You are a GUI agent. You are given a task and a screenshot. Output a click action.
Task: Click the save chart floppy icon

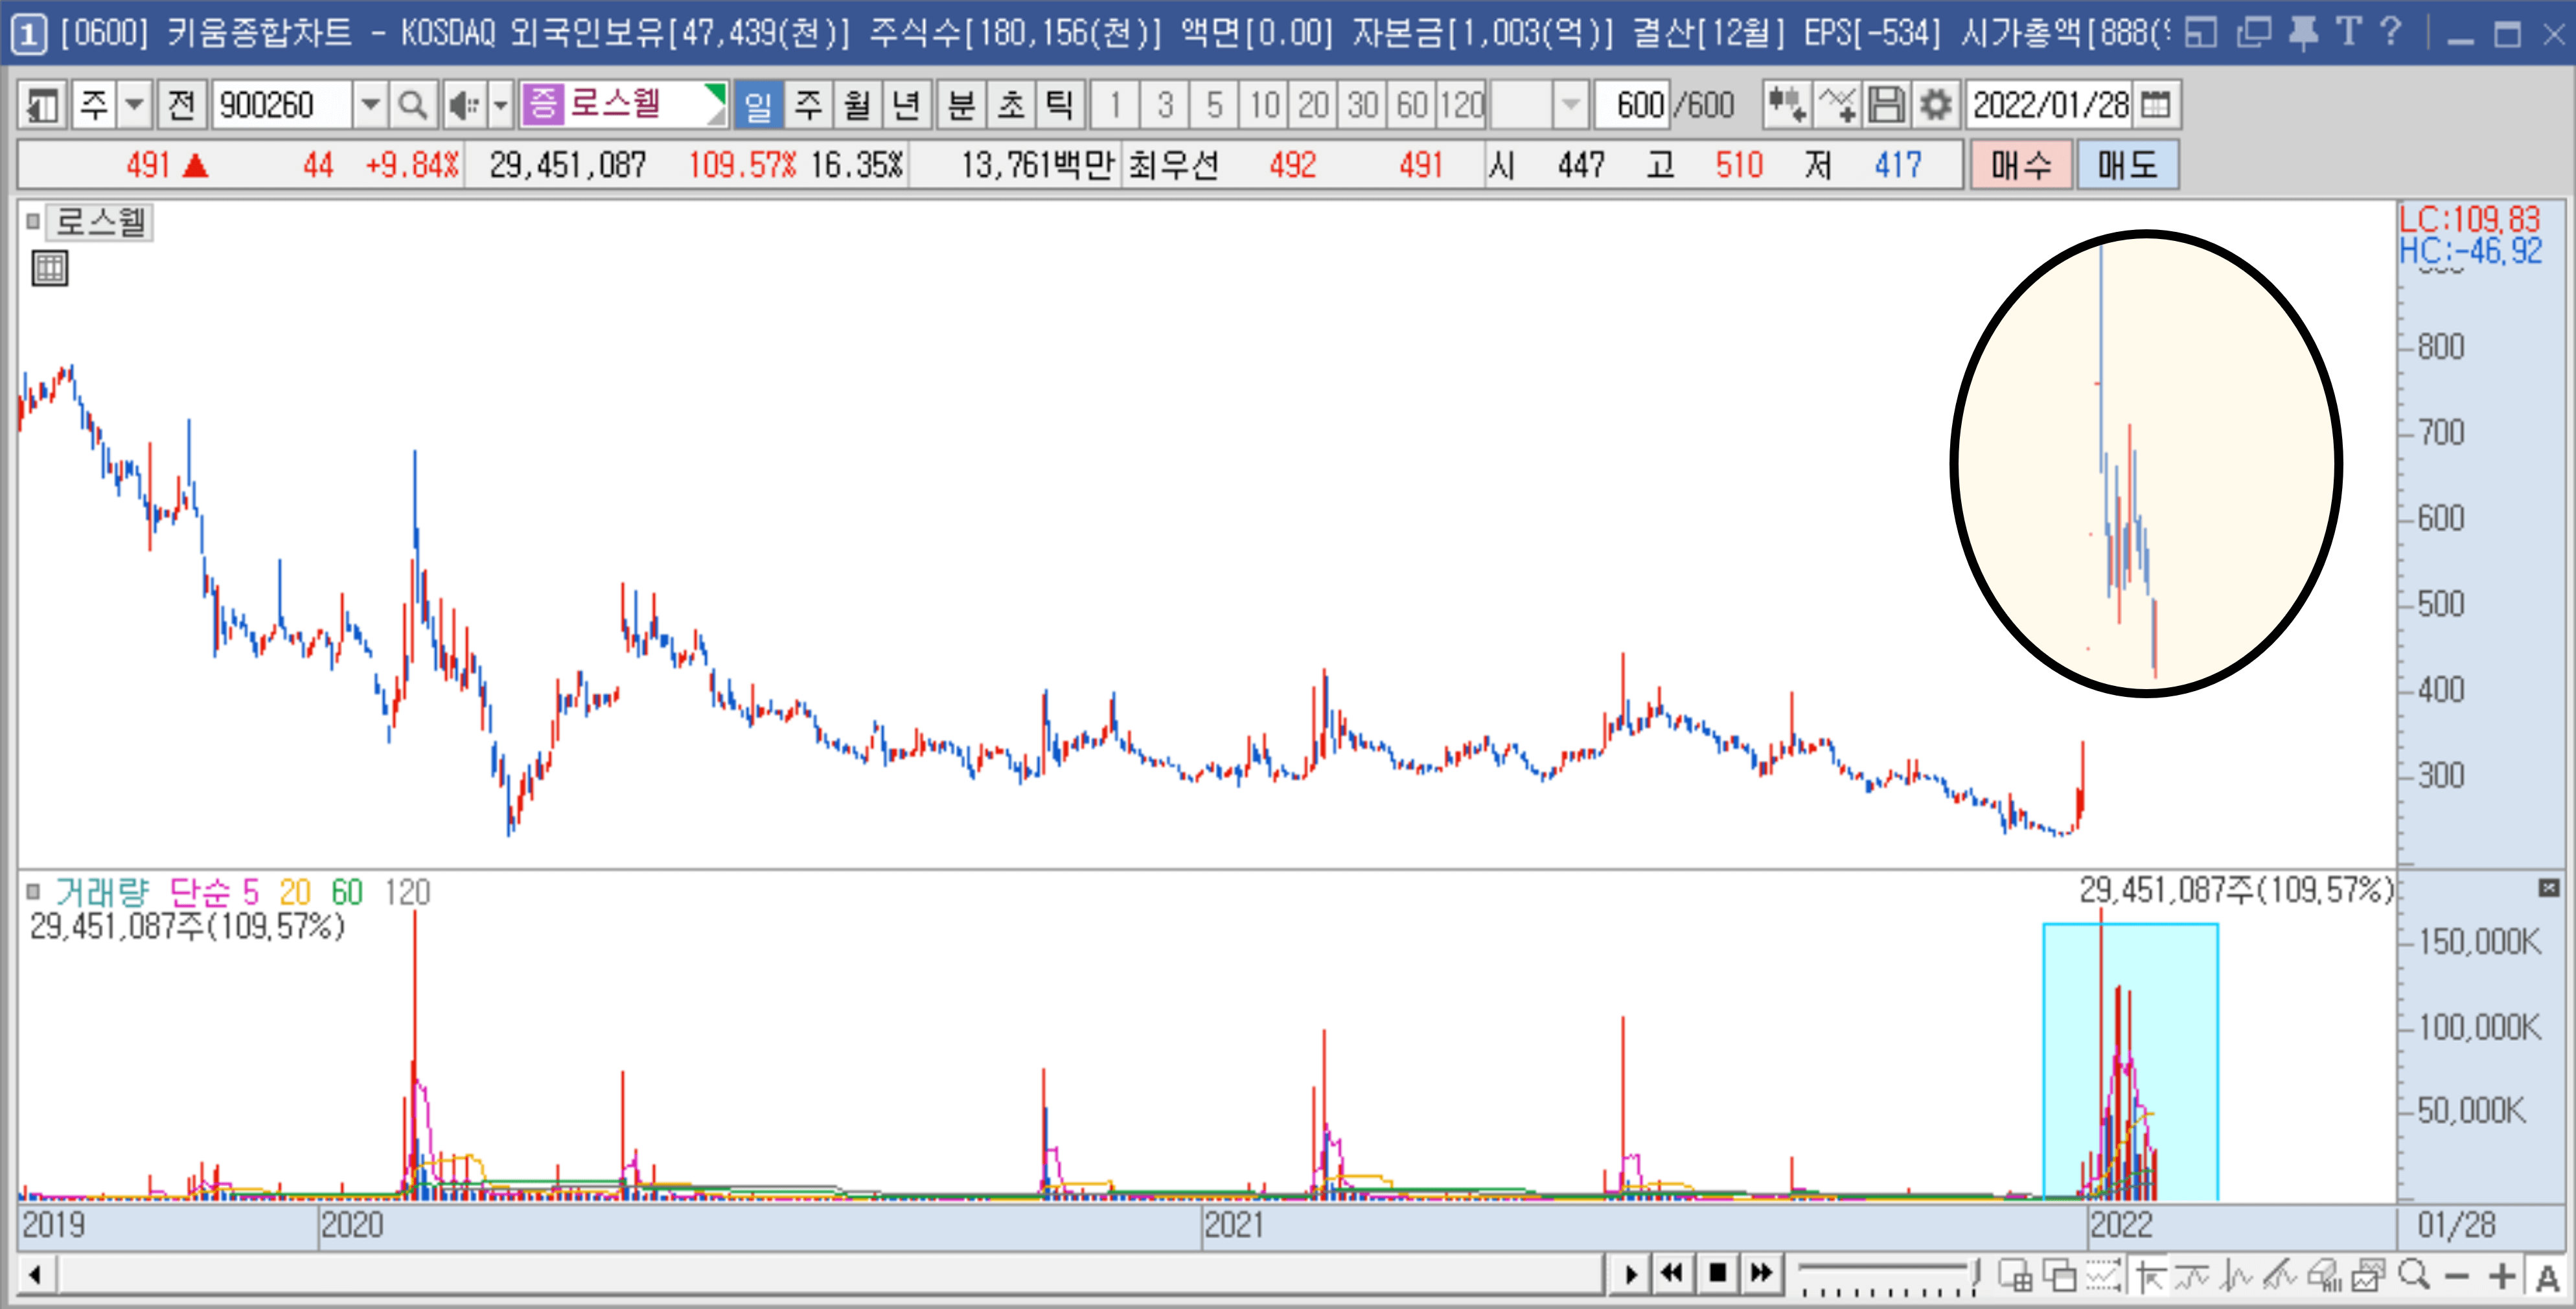(1887, 105)
